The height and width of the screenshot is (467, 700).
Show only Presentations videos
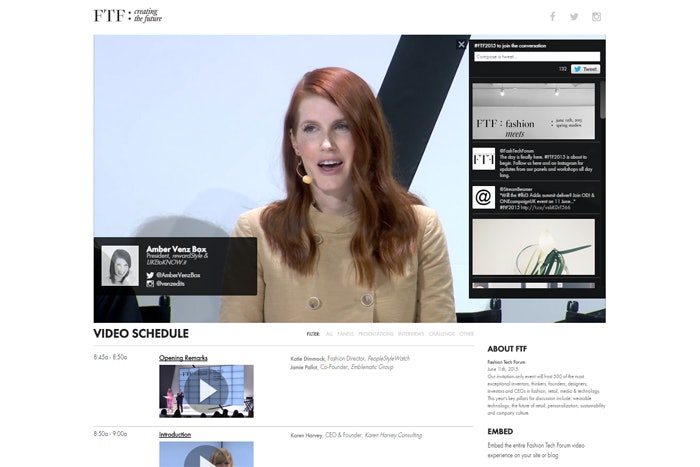pyautogui.click(x=376, y=334)
